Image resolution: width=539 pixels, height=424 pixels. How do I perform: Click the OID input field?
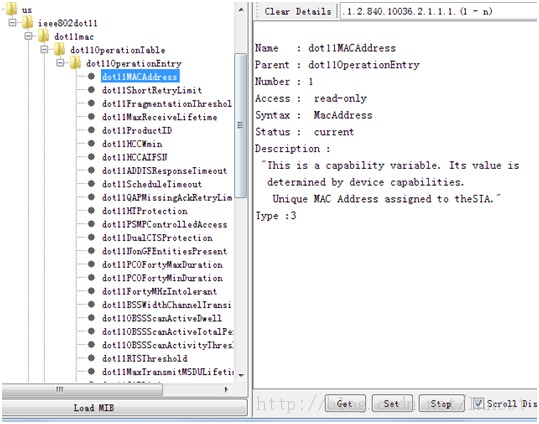438,11
